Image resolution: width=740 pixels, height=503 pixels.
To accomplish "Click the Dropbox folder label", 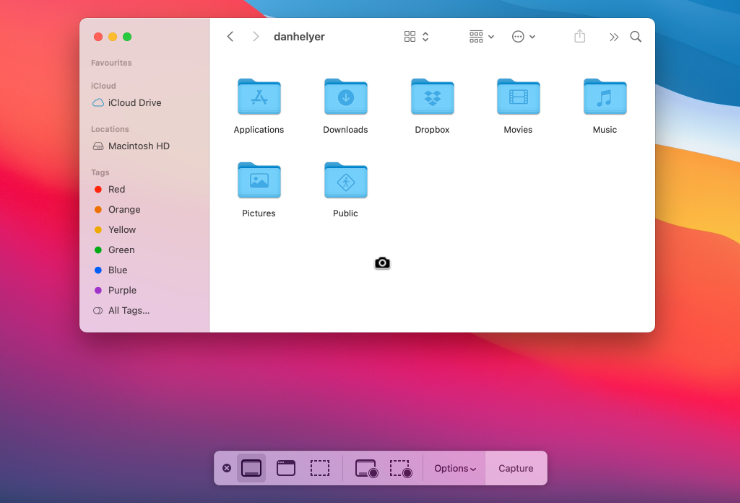I will (432, 130).
